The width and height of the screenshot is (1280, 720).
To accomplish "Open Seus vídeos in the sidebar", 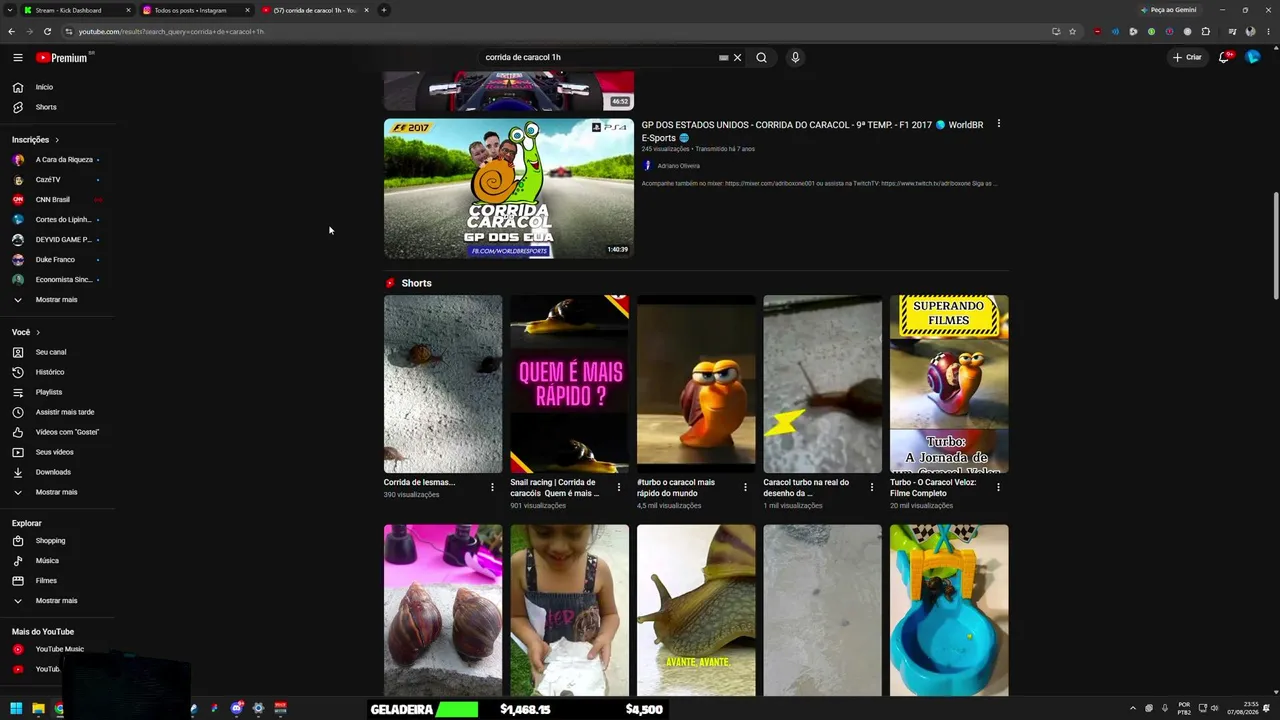I will (57, 452).
